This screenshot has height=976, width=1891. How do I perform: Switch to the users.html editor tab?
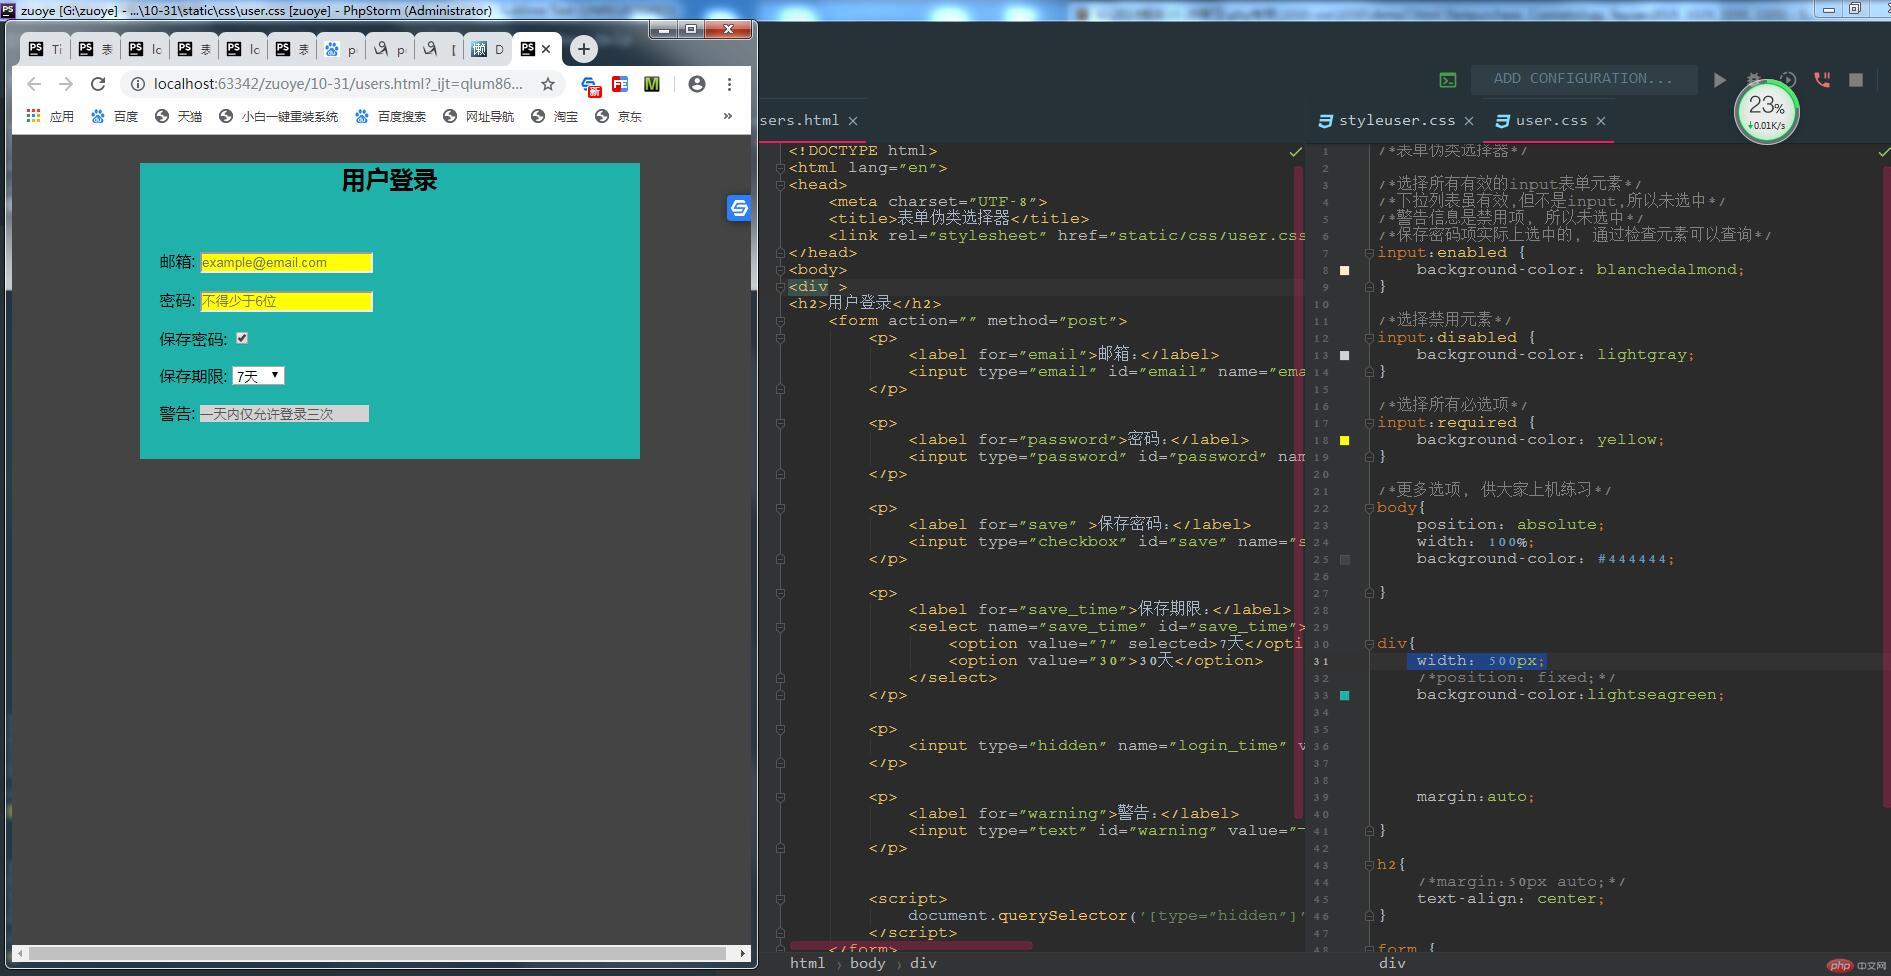[800, 121]
